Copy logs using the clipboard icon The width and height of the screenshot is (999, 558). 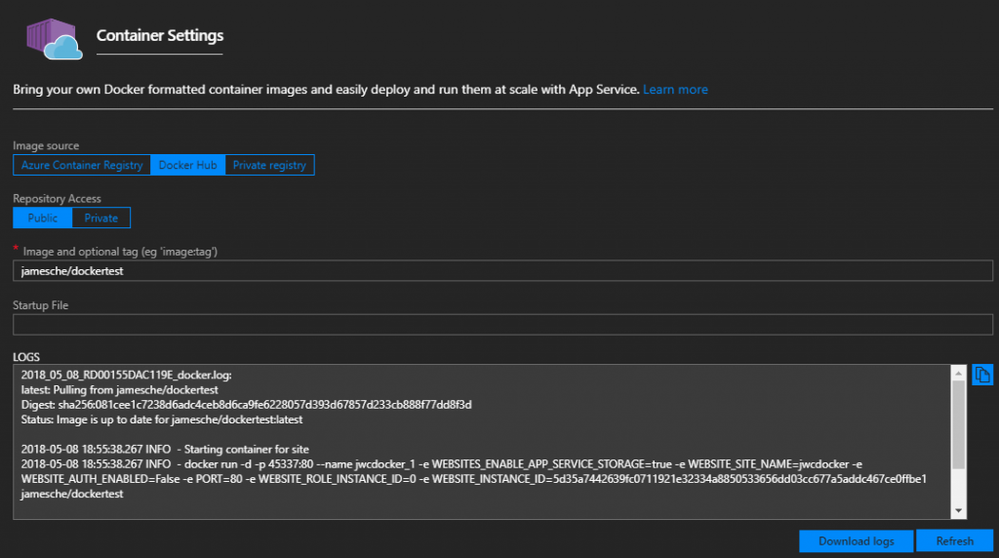[x=982, y=375]
